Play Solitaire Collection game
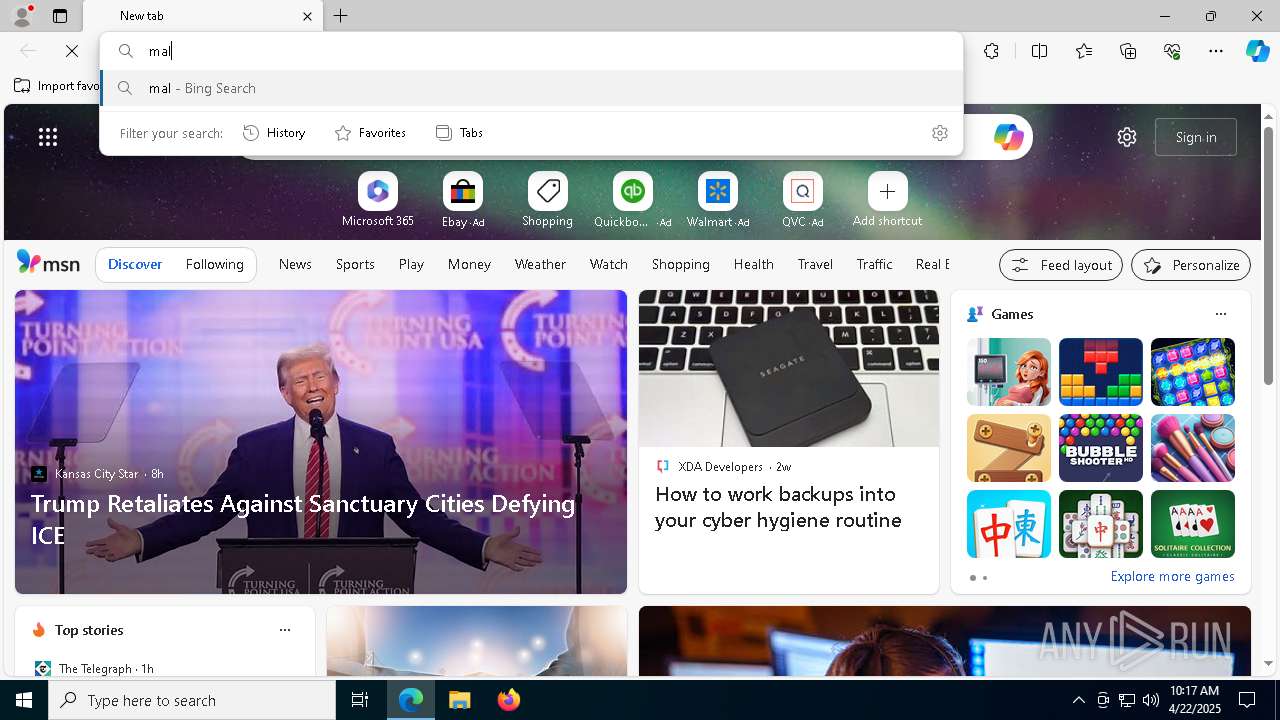The width and height of the screenshot is (1280, 720). pos(1193,524)
